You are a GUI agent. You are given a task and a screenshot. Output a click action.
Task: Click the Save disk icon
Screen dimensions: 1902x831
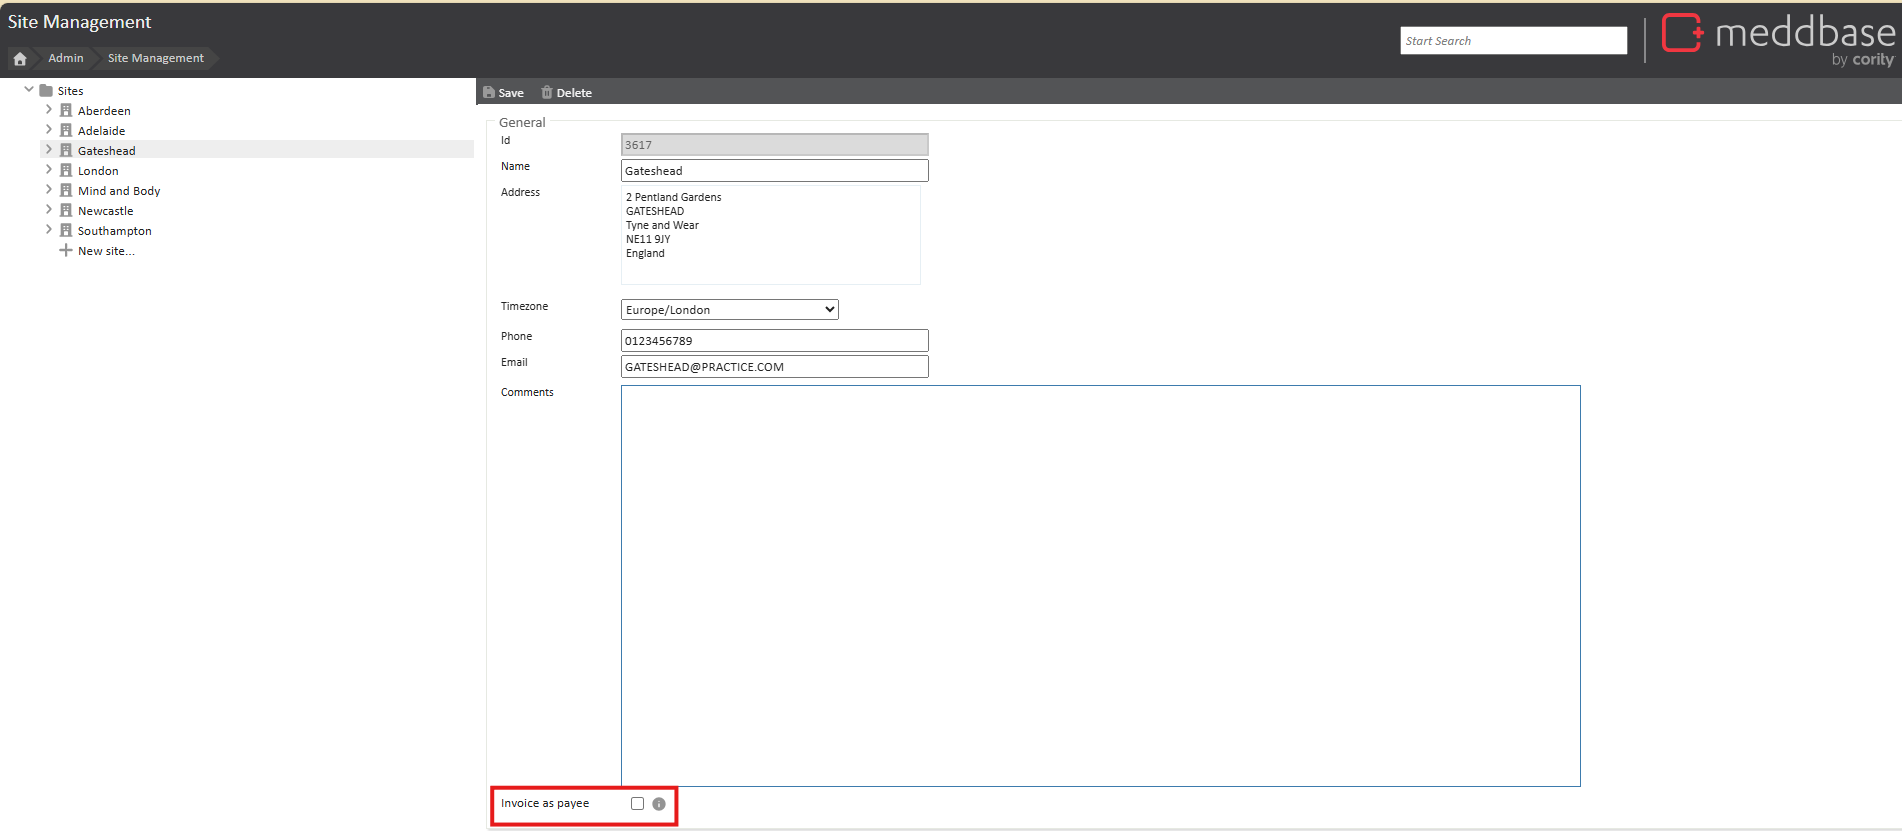(489, 93)
